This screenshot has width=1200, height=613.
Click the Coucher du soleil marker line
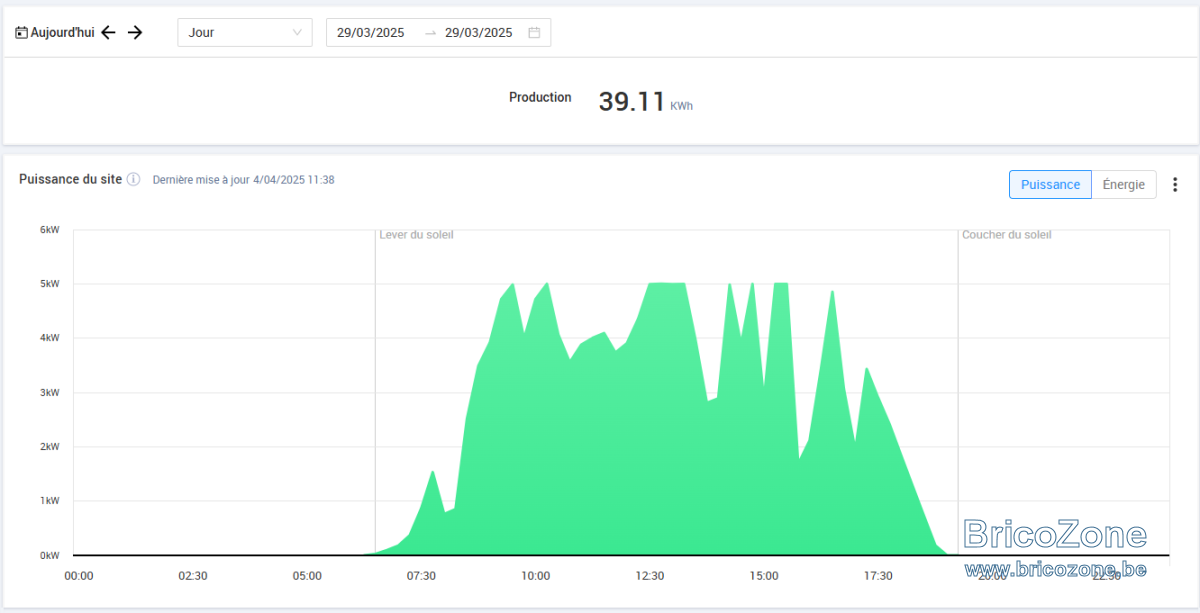click(958, 392)
